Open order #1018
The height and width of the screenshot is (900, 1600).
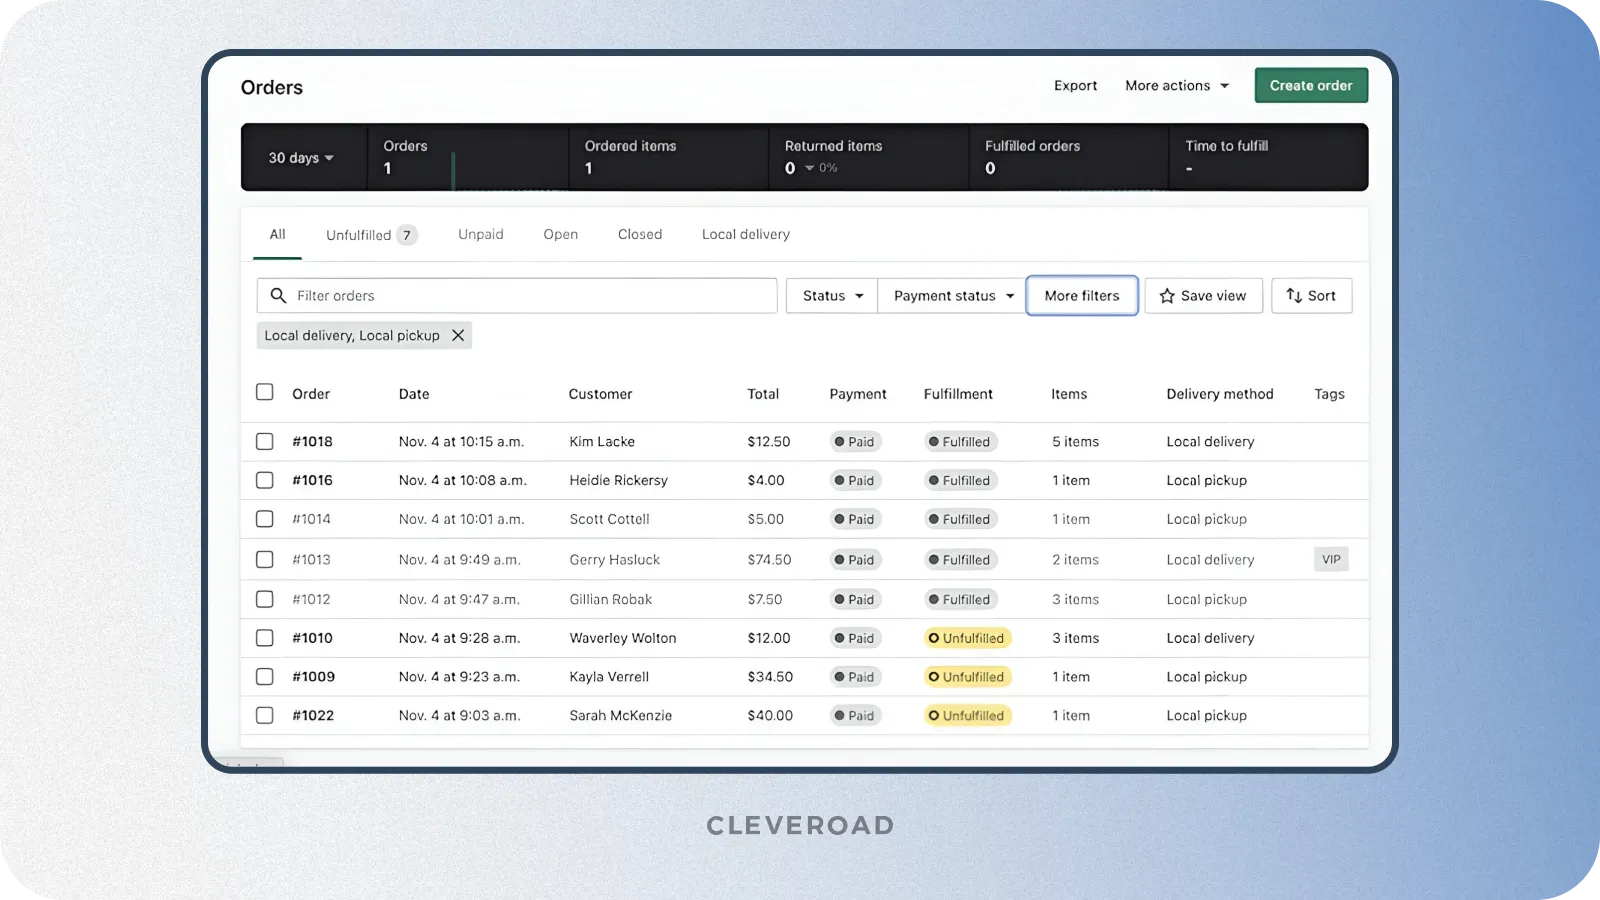pos(312,442)
